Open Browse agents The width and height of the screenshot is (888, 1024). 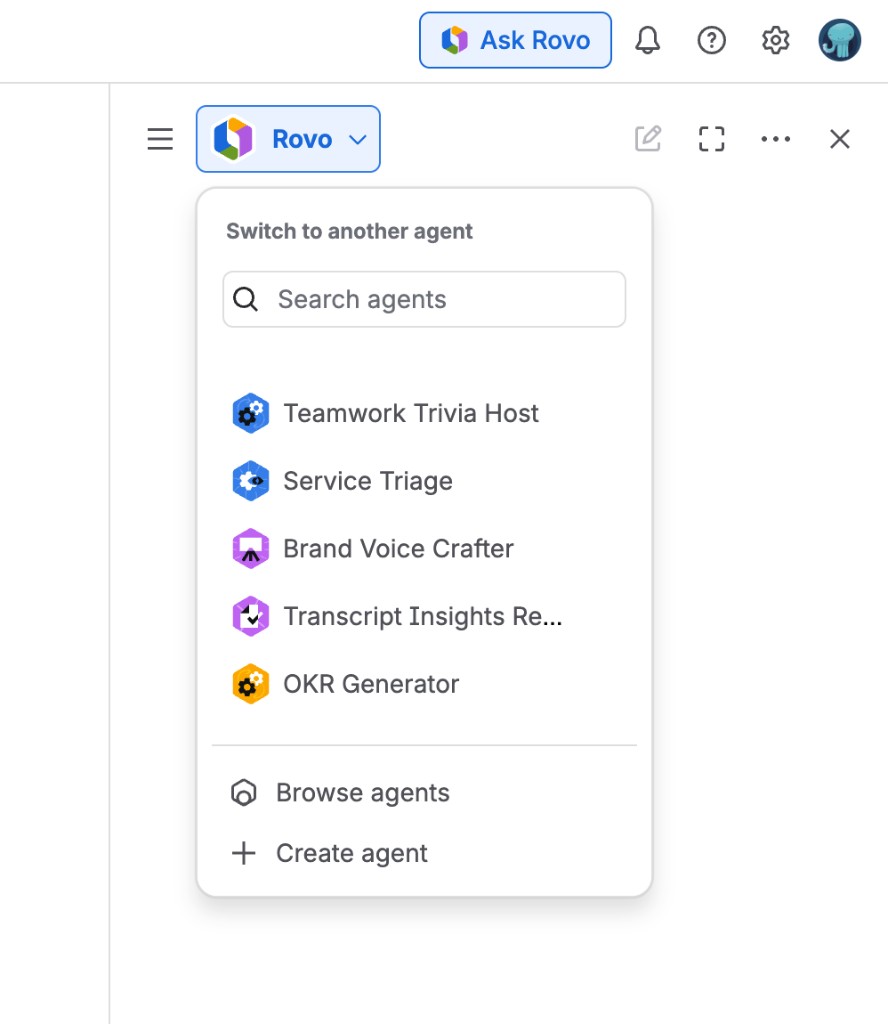(424, 793)
